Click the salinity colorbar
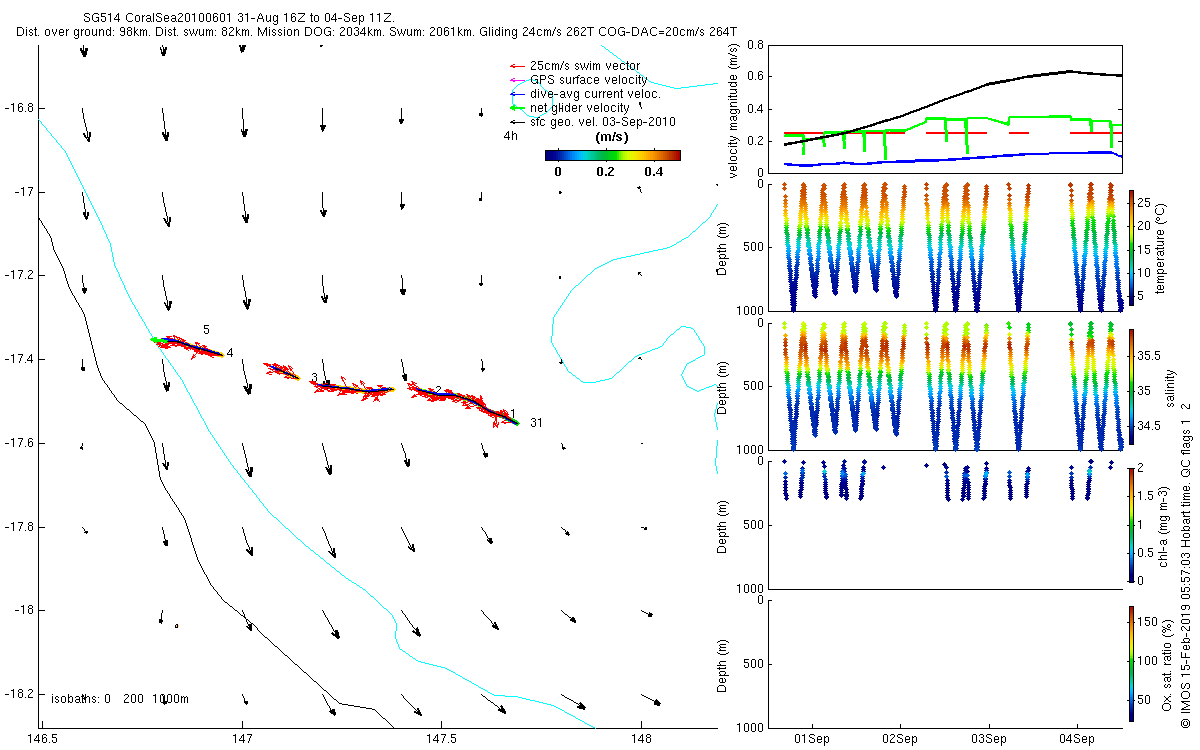1200x750 pixels. click(1131, 386)
